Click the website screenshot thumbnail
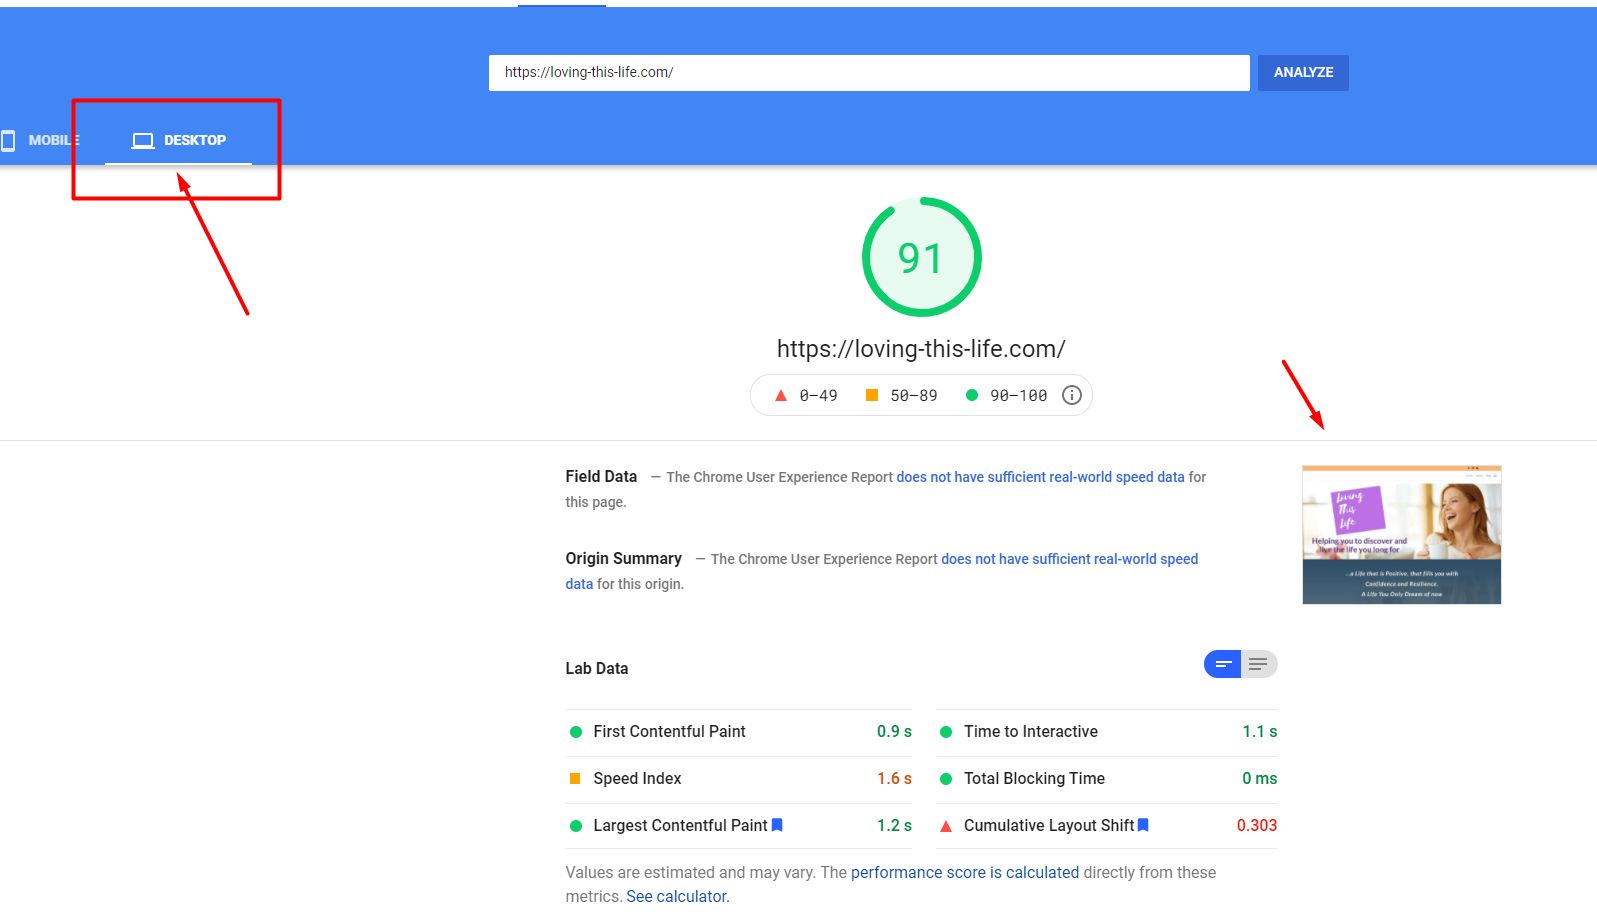Viewport: 1597px width, 918px height. [x=1401, y=535]
